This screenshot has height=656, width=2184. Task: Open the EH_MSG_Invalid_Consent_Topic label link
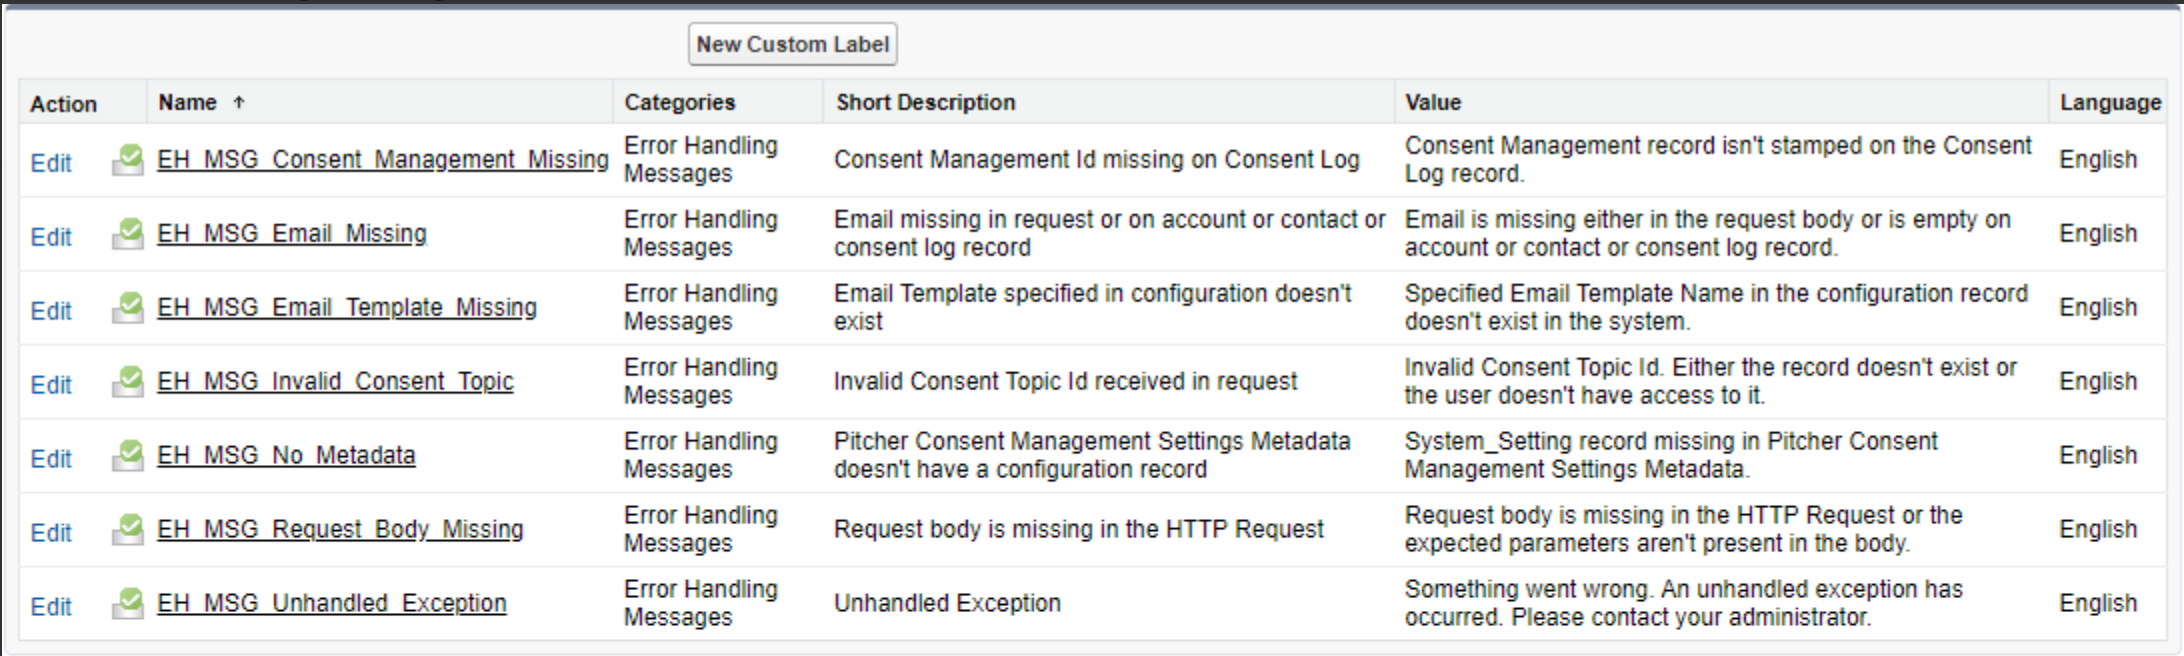[335, 382]
